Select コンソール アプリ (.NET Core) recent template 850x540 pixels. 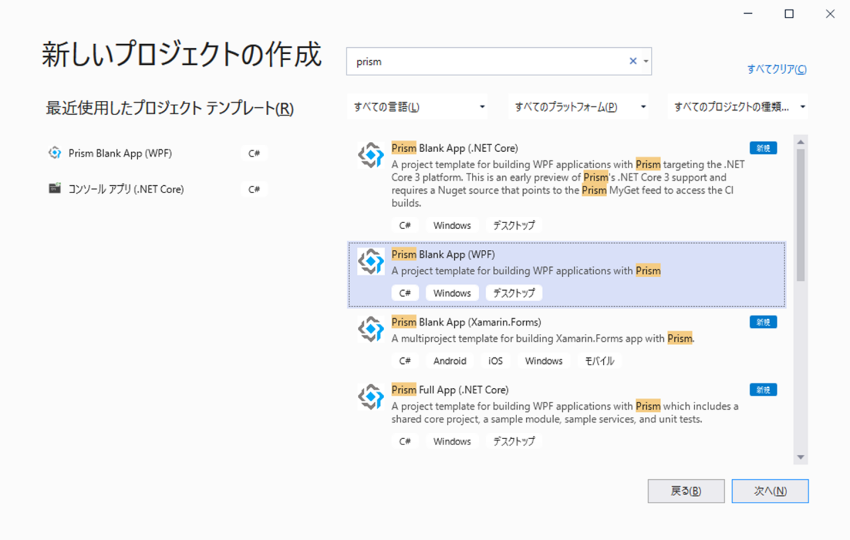tap(126, 189)
